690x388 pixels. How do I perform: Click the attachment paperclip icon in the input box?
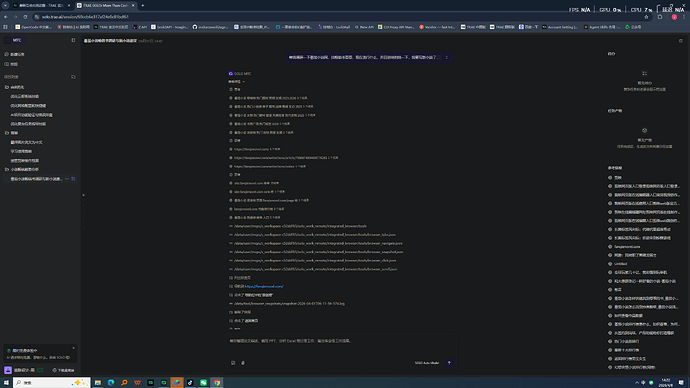[243, 363]
